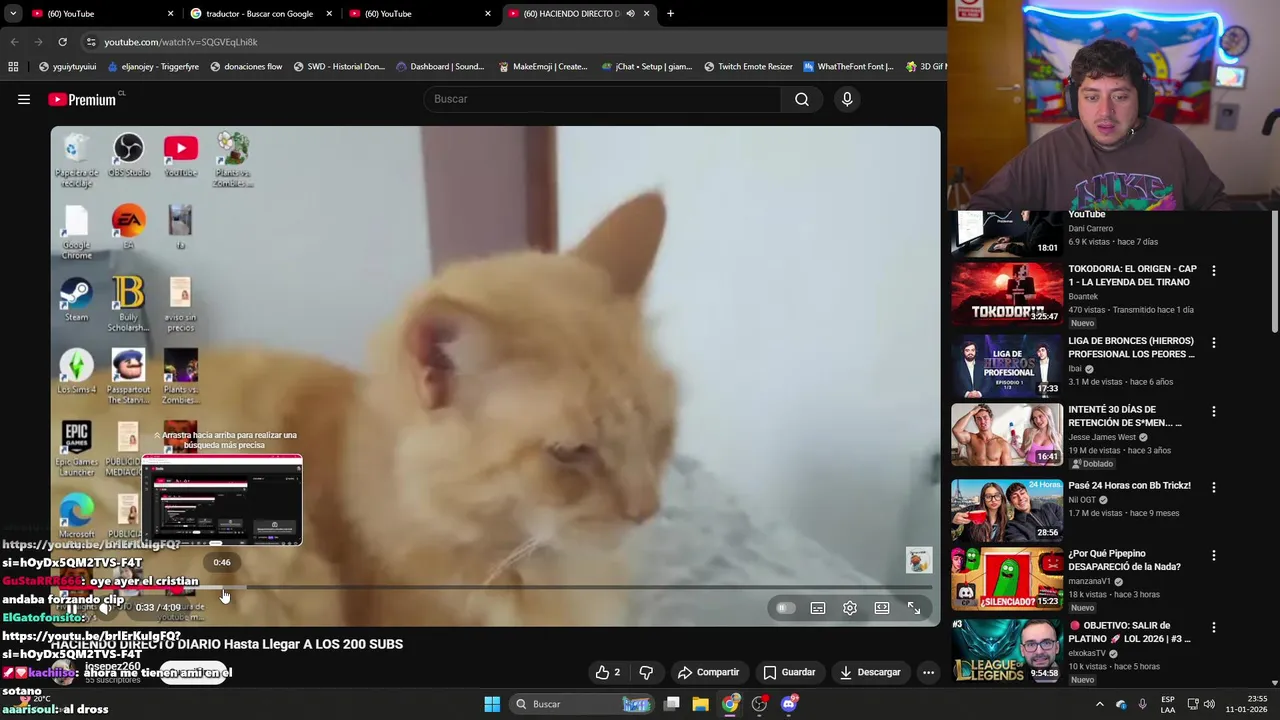Mute tab via the speaker icon on active tab
The height and width of the screenshot is (720, 1280).
[630, 14]
